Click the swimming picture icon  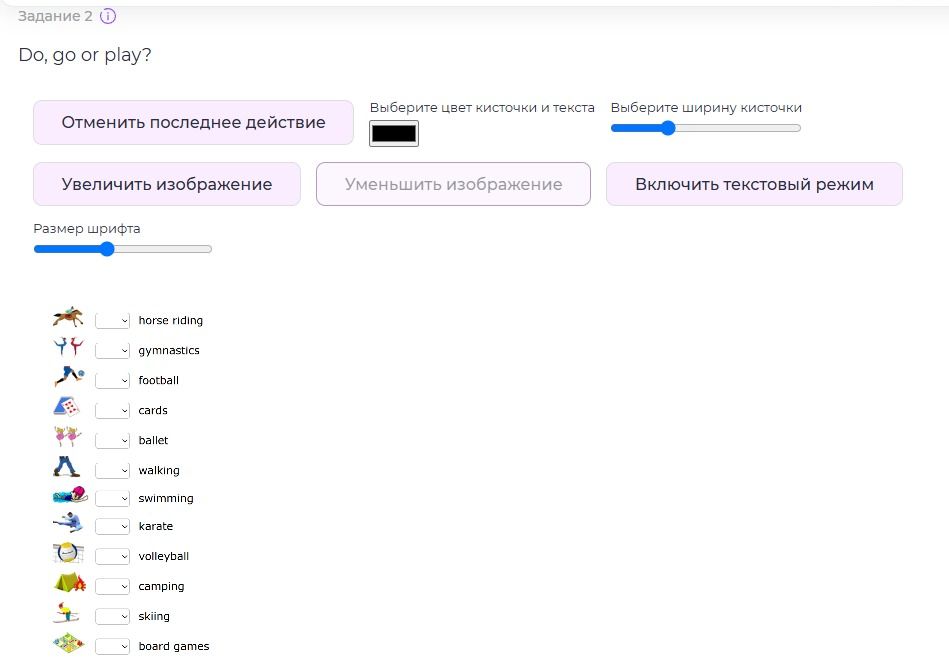70,495
